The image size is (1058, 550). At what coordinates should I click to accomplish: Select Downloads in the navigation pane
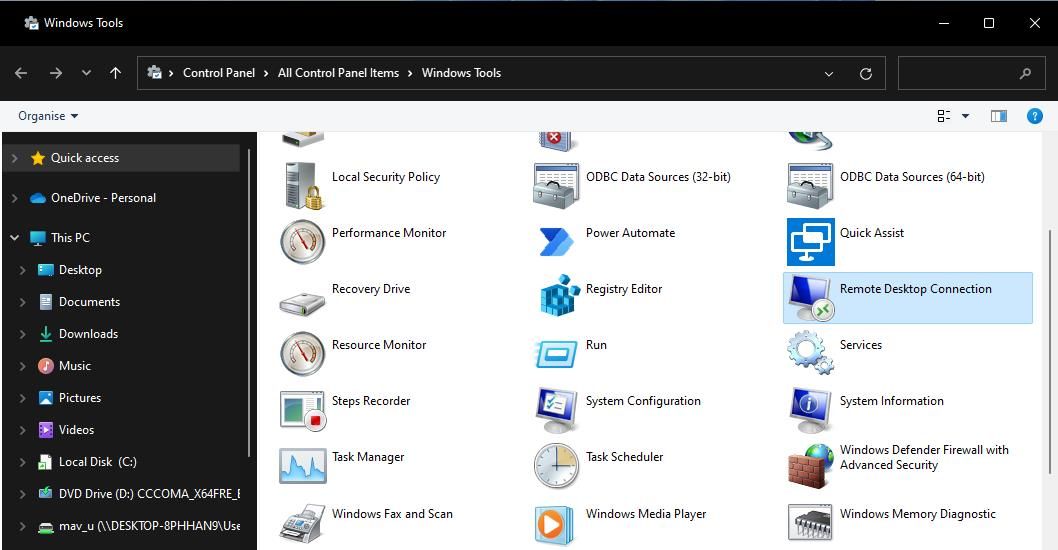click(88, 334)
